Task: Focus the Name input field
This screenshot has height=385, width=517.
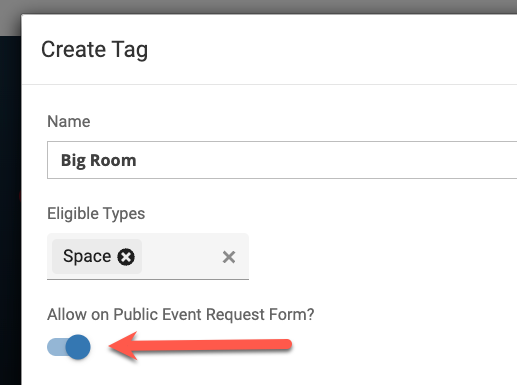Action: (282, 160)
